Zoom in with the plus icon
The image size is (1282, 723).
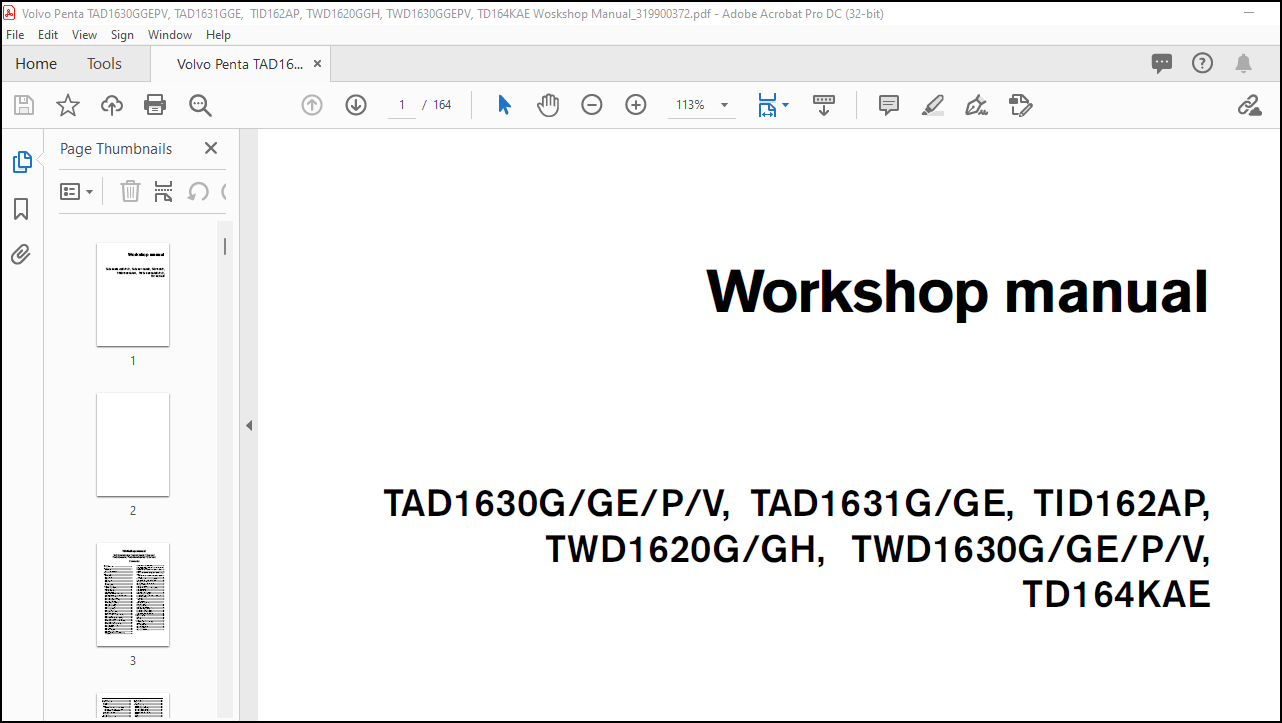coord(636,105)
